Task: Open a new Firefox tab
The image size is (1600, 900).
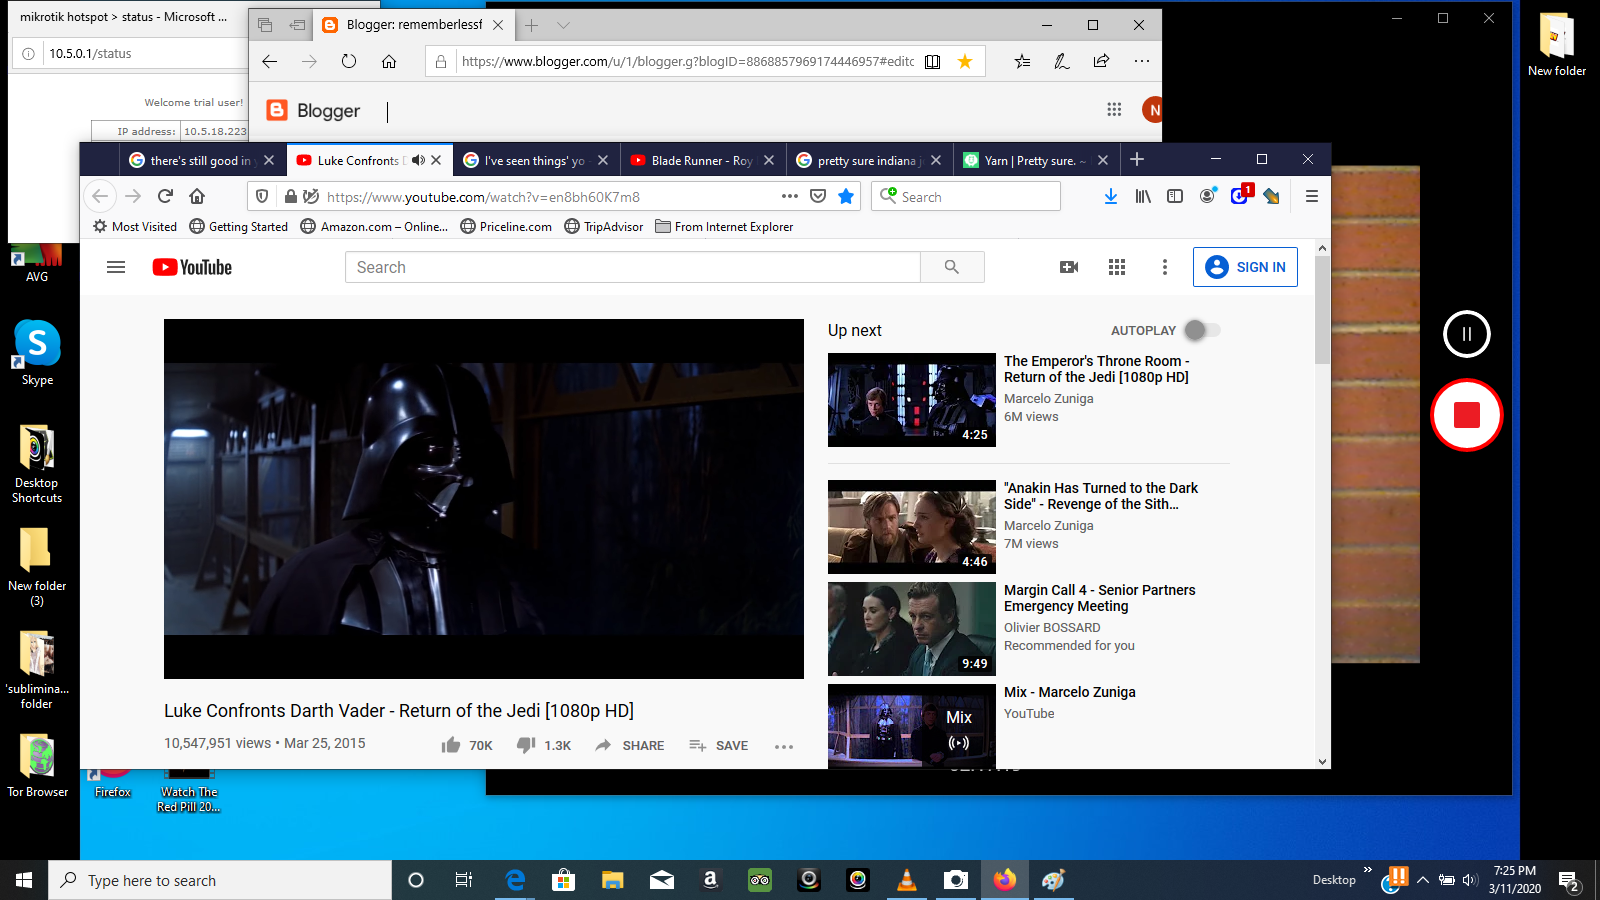Action: pyautogui.click(x=1137, y=159)
